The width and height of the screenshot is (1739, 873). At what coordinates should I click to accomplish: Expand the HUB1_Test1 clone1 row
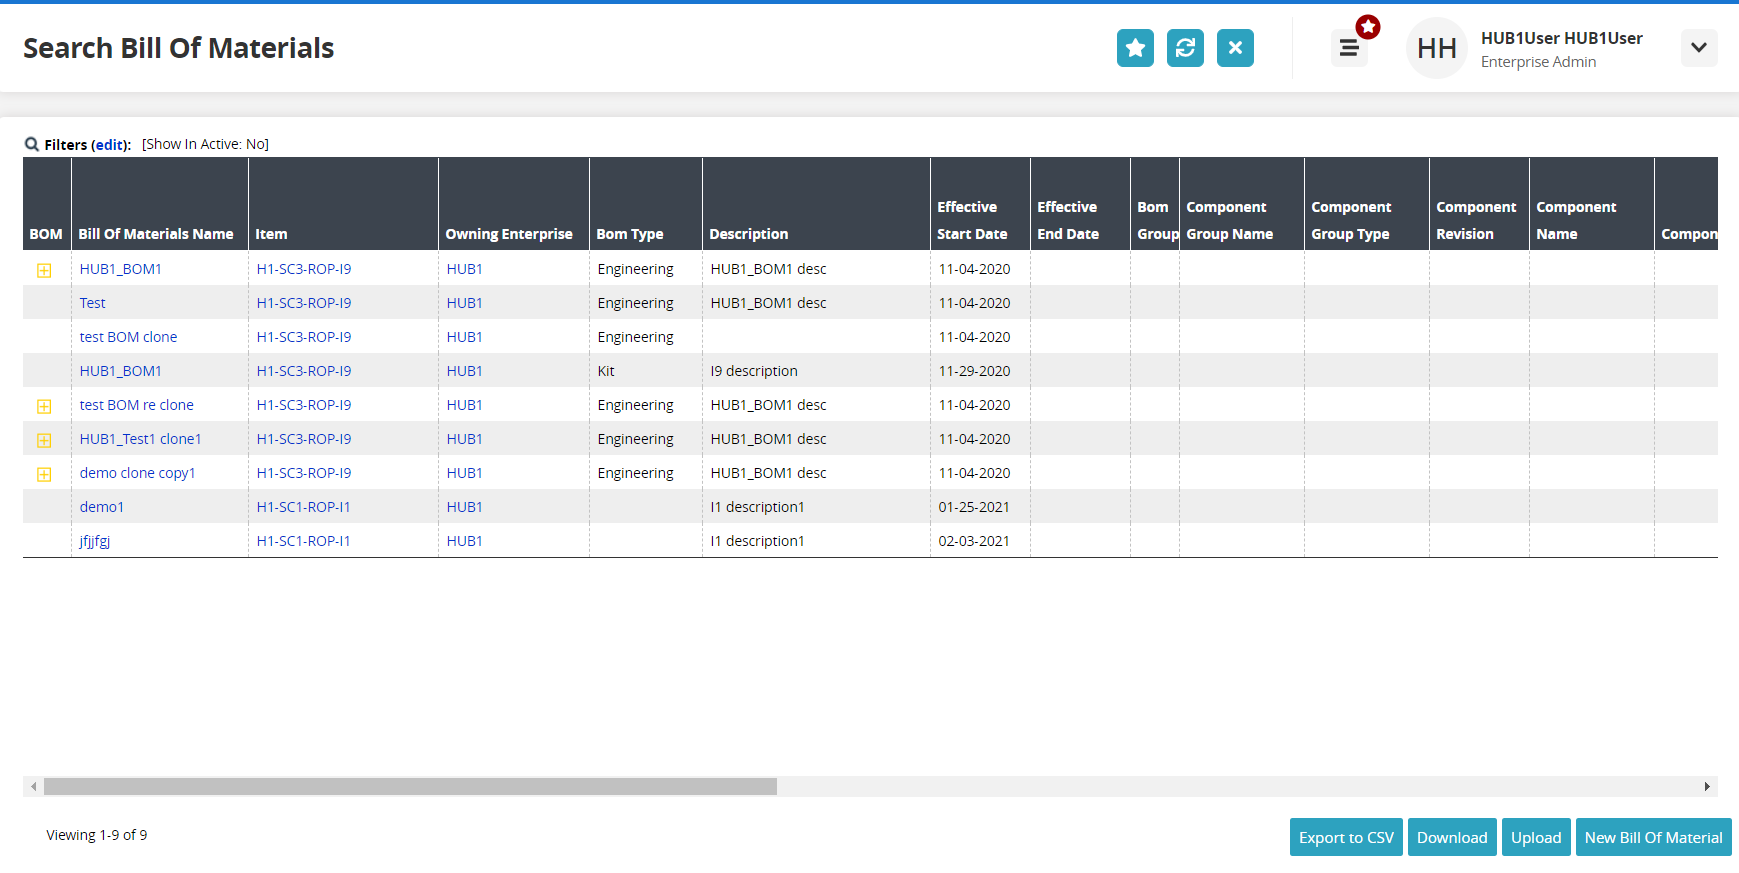[x=44, y=440]
